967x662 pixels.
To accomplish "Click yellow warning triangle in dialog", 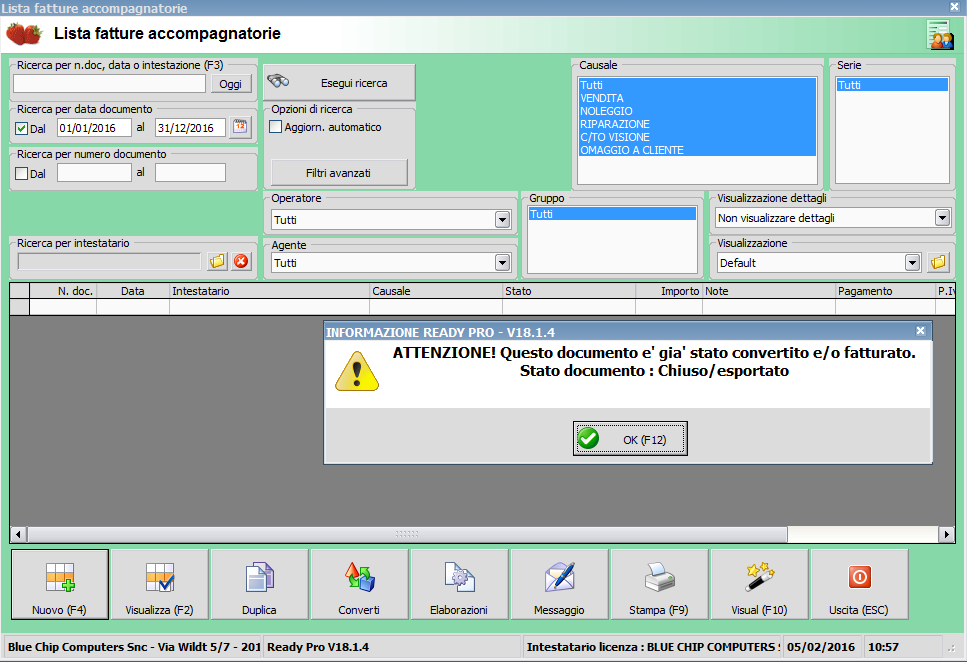I will tap(356, 371).
